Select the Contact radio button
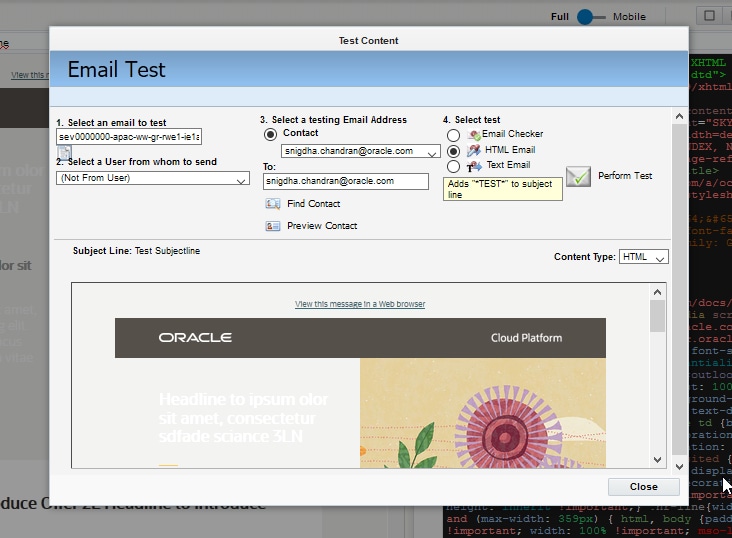 coord(270,134)
